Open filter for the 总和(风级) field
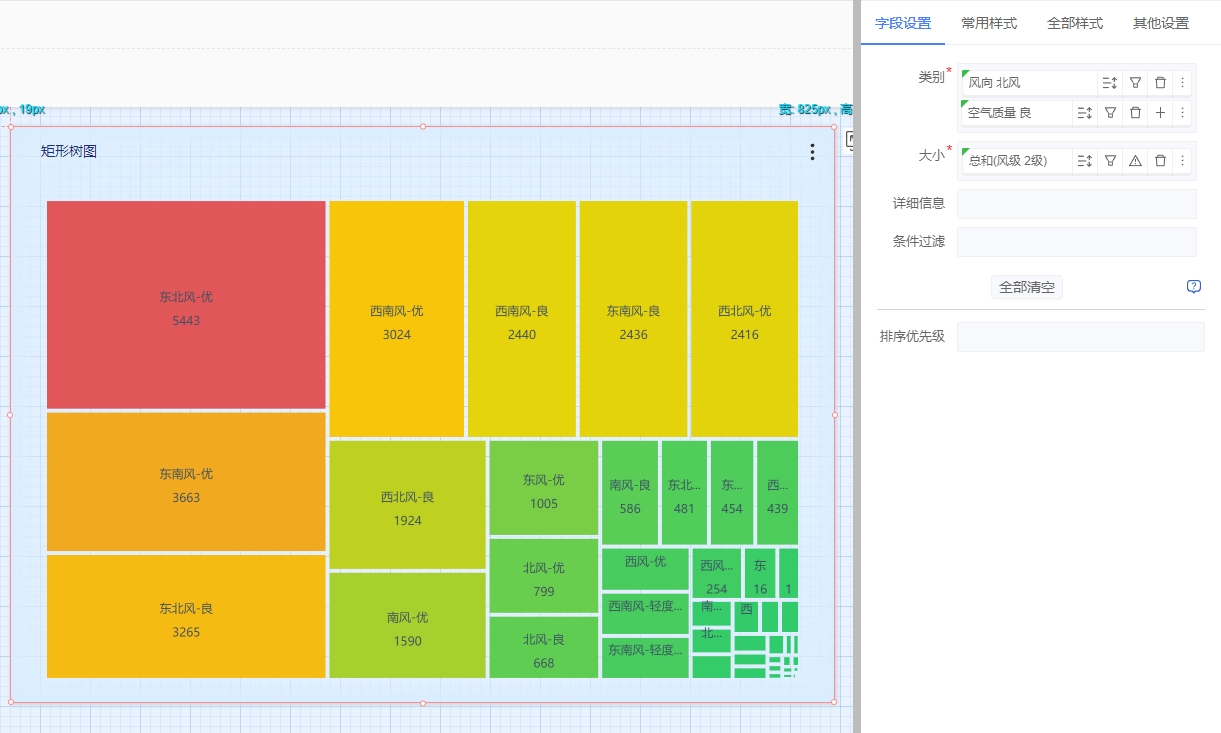The image size is (1221, 733). [1110, 160]
